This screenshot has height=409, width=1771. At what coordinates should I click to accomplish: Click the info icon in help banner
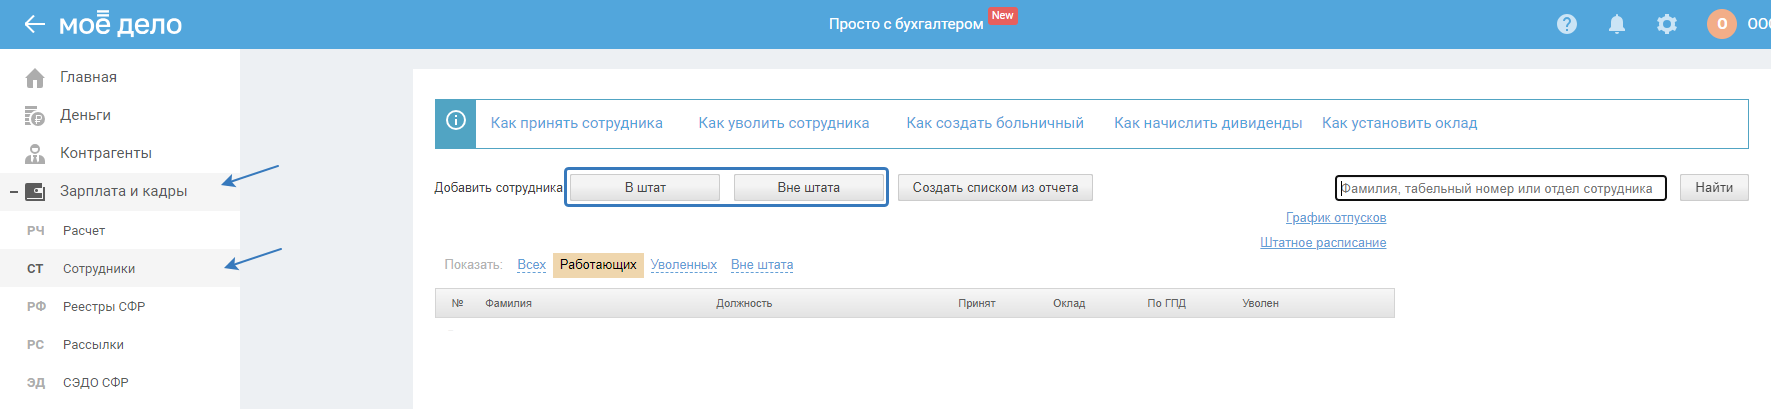click(456, 121)
